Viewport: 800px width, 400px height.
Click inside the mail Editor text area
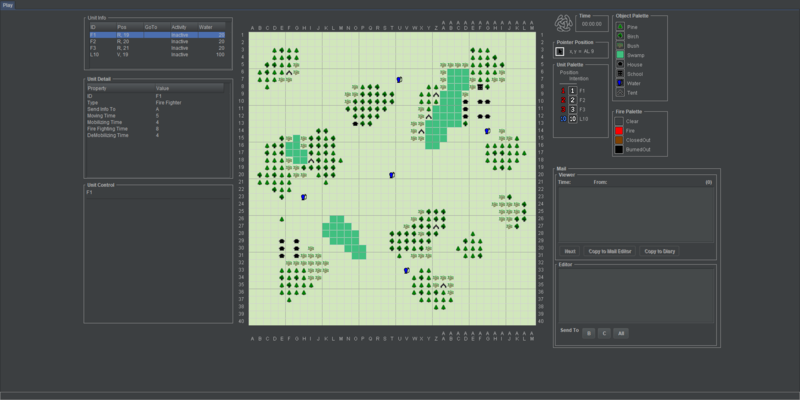click(635, 295)
